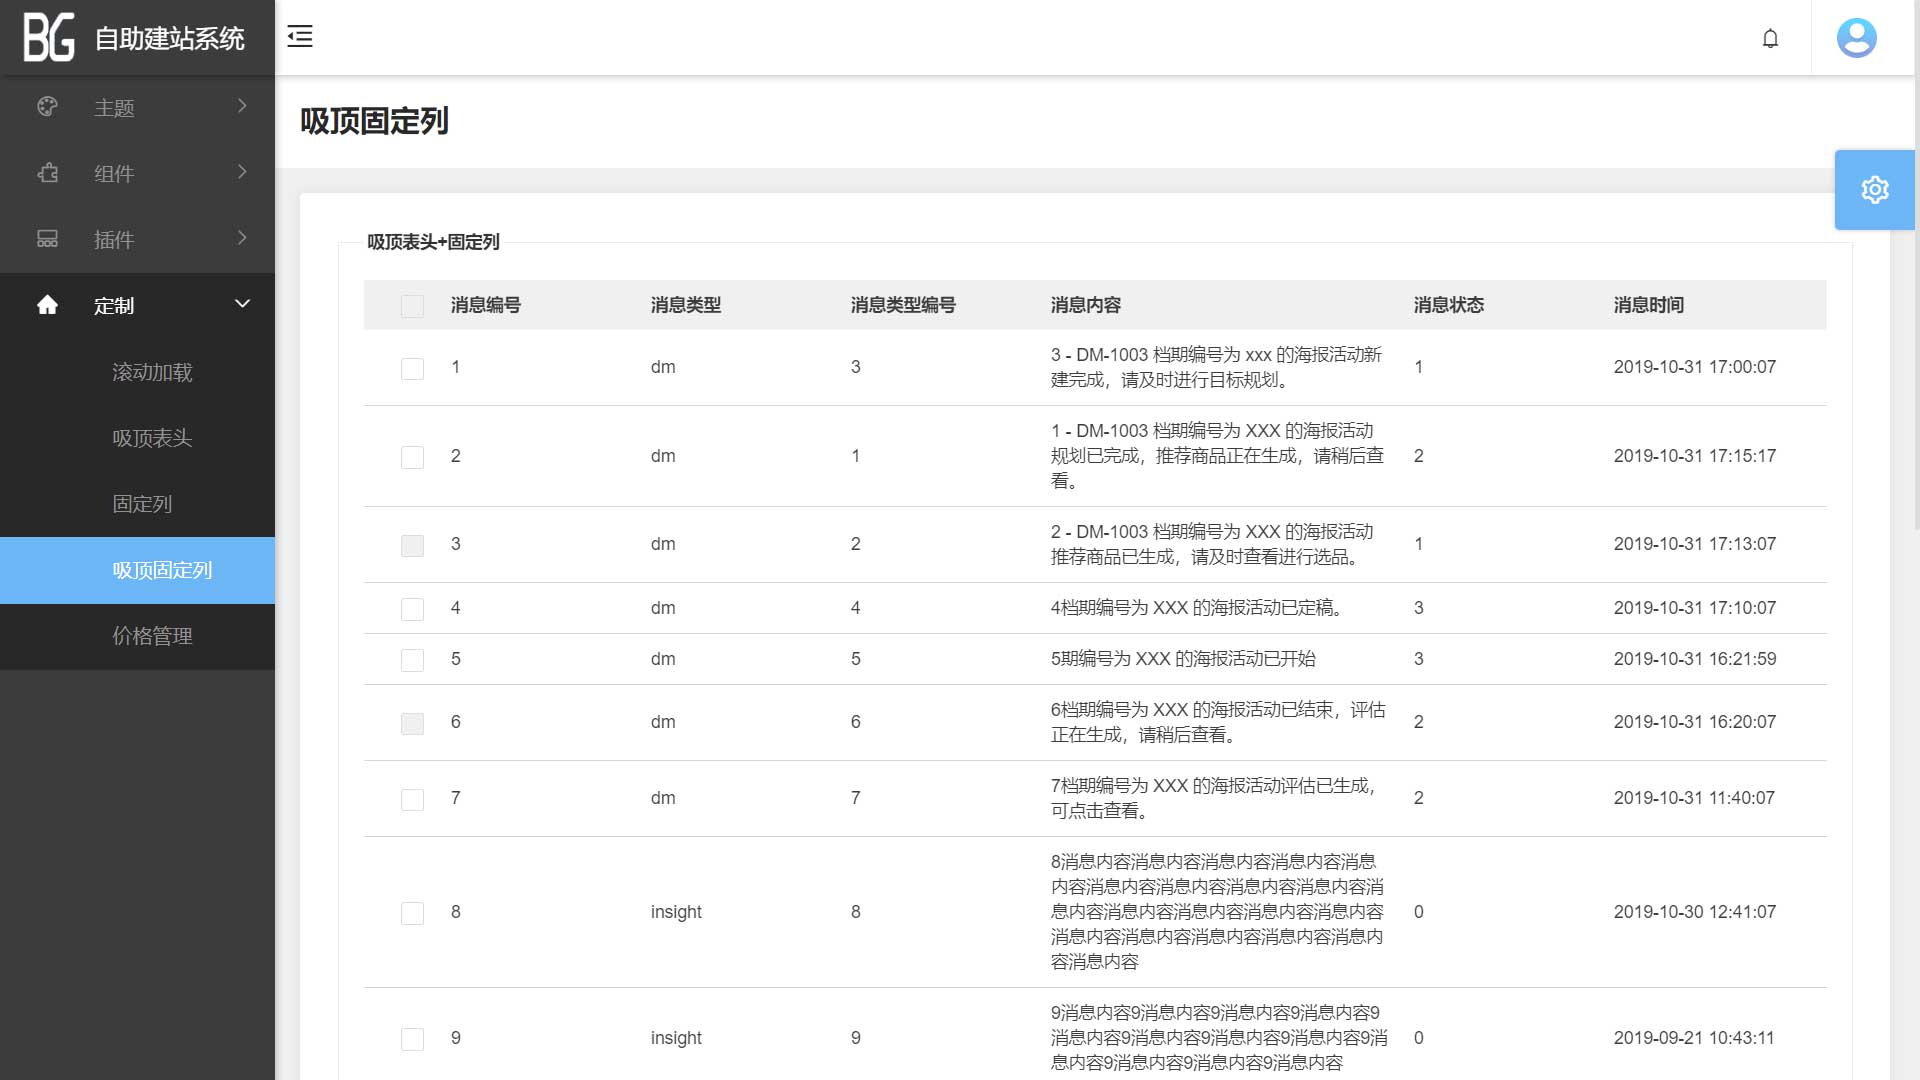Click the user avatar icon

pyautogui.click(x=1856, y=38)
